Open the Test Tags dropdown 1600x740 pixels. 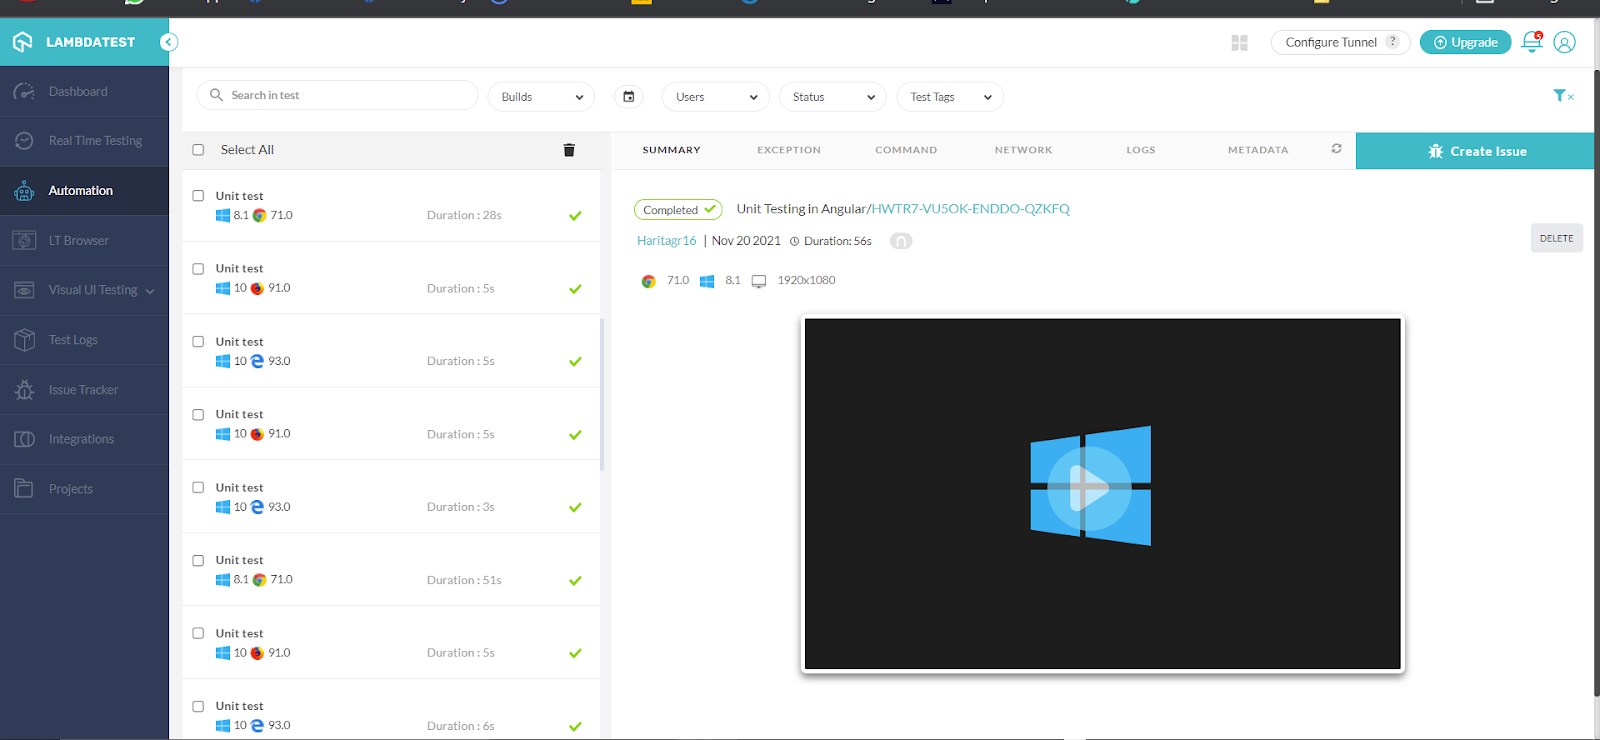950,97
